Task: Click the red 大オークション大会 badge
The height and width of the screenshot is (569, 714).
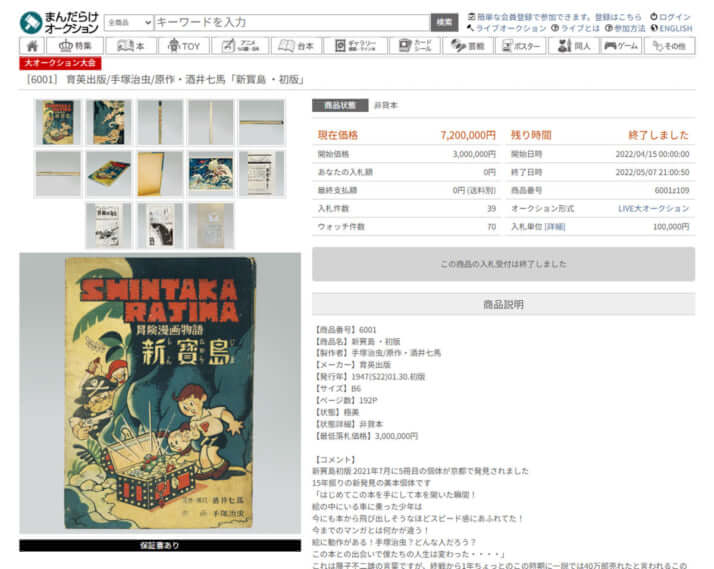Action: (x=60, y=63)
